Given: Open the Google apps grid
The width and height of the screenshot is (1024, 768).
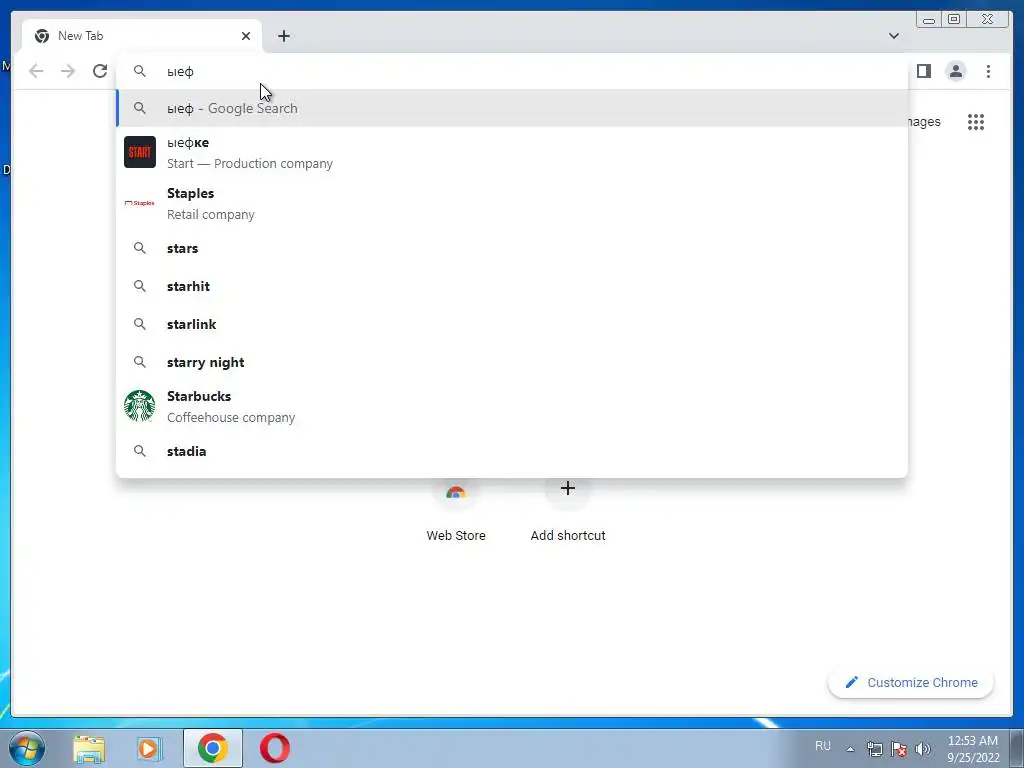Looking at the screenshot, I should click(976, 122).
